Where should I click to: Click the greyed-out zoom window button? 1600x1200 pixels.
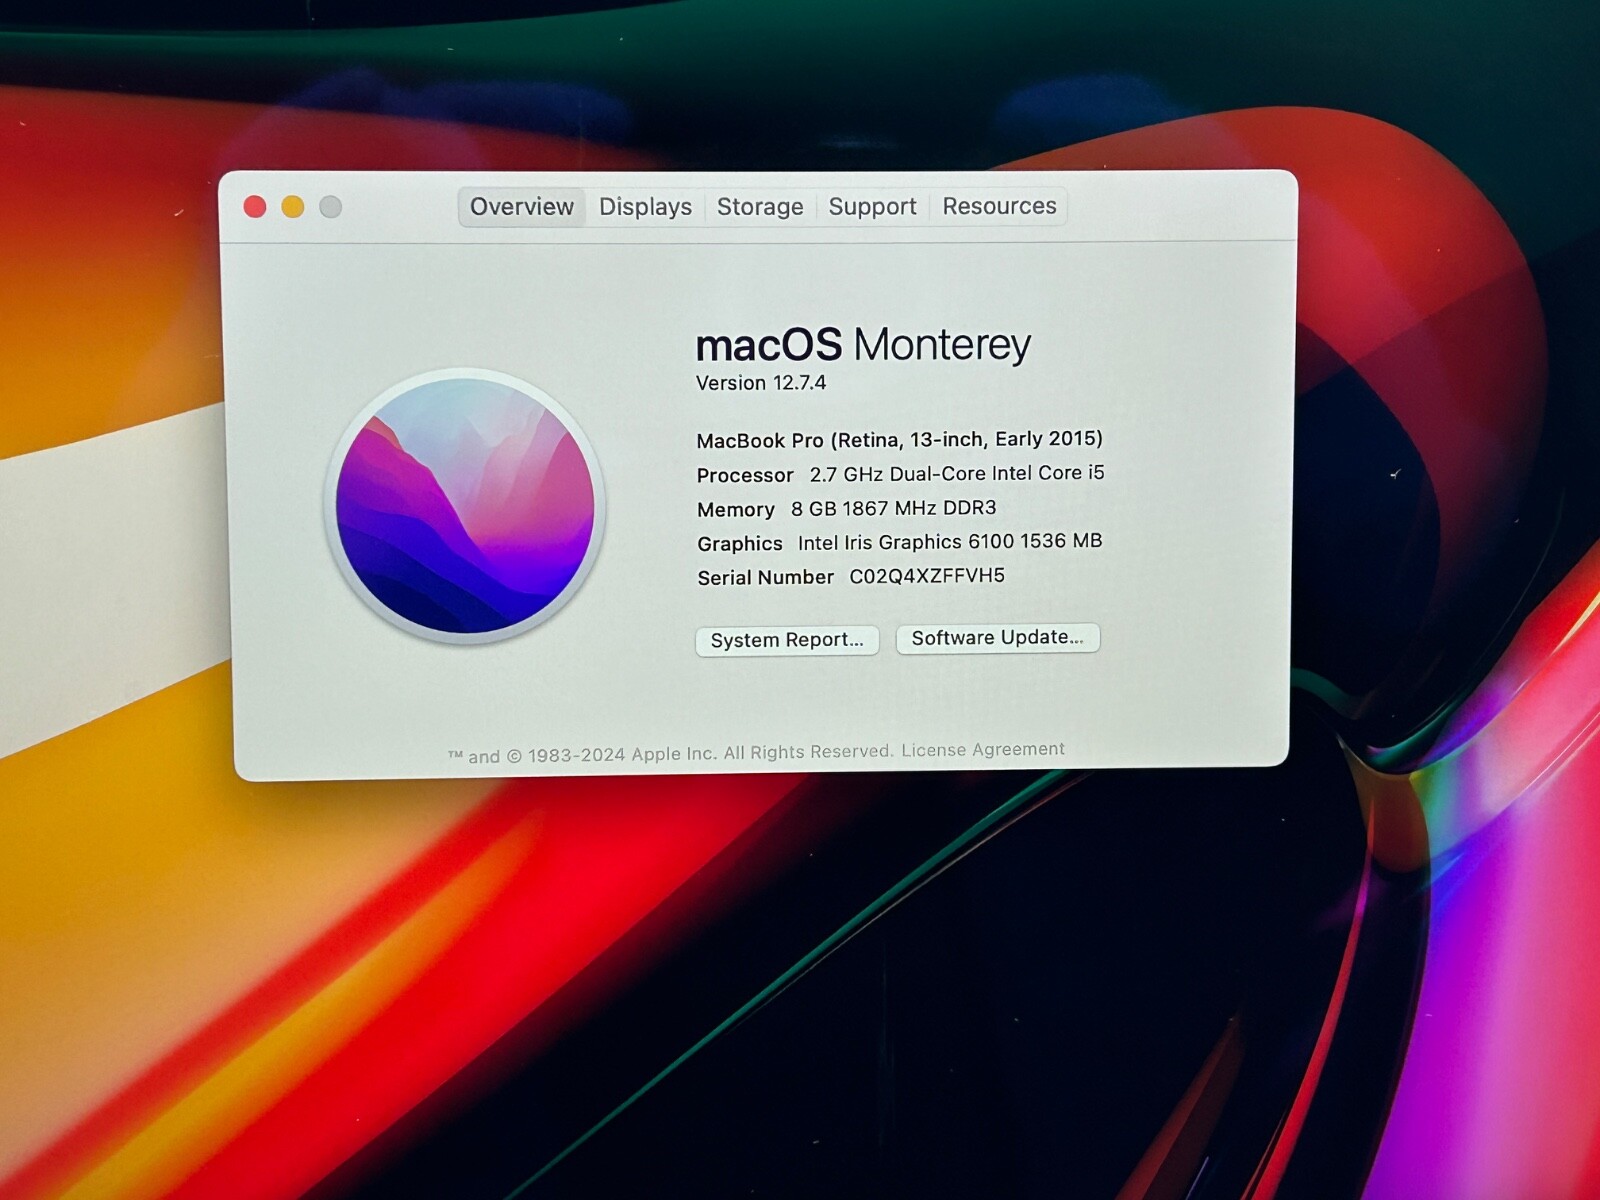(x=331, y=207)
